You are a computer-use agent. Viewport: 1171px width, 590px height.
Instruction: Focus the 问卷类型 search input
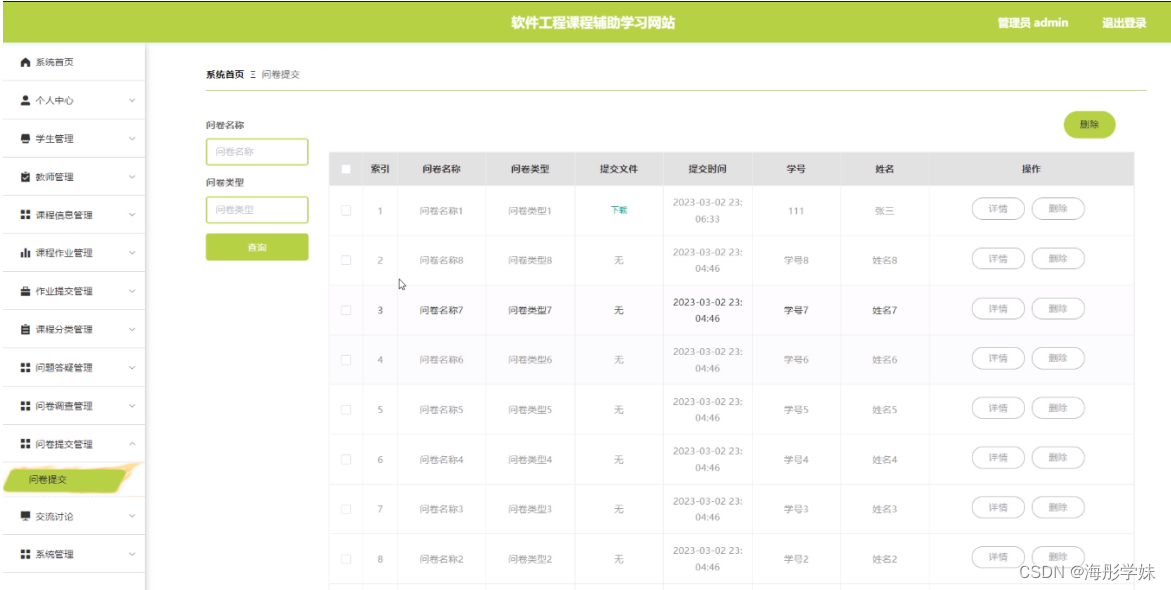(257, 210)
